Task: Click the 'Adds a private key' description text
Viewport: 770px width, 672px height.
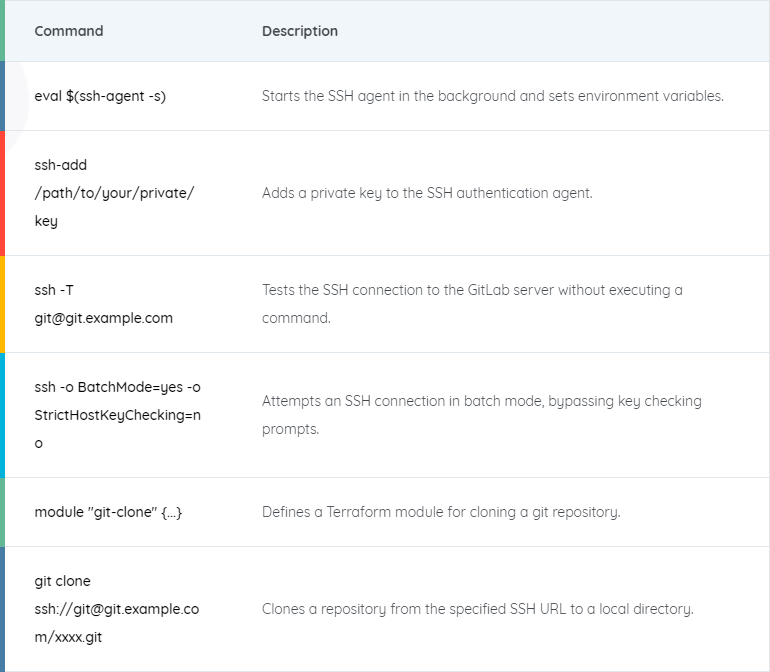Action: coord(427,193)
